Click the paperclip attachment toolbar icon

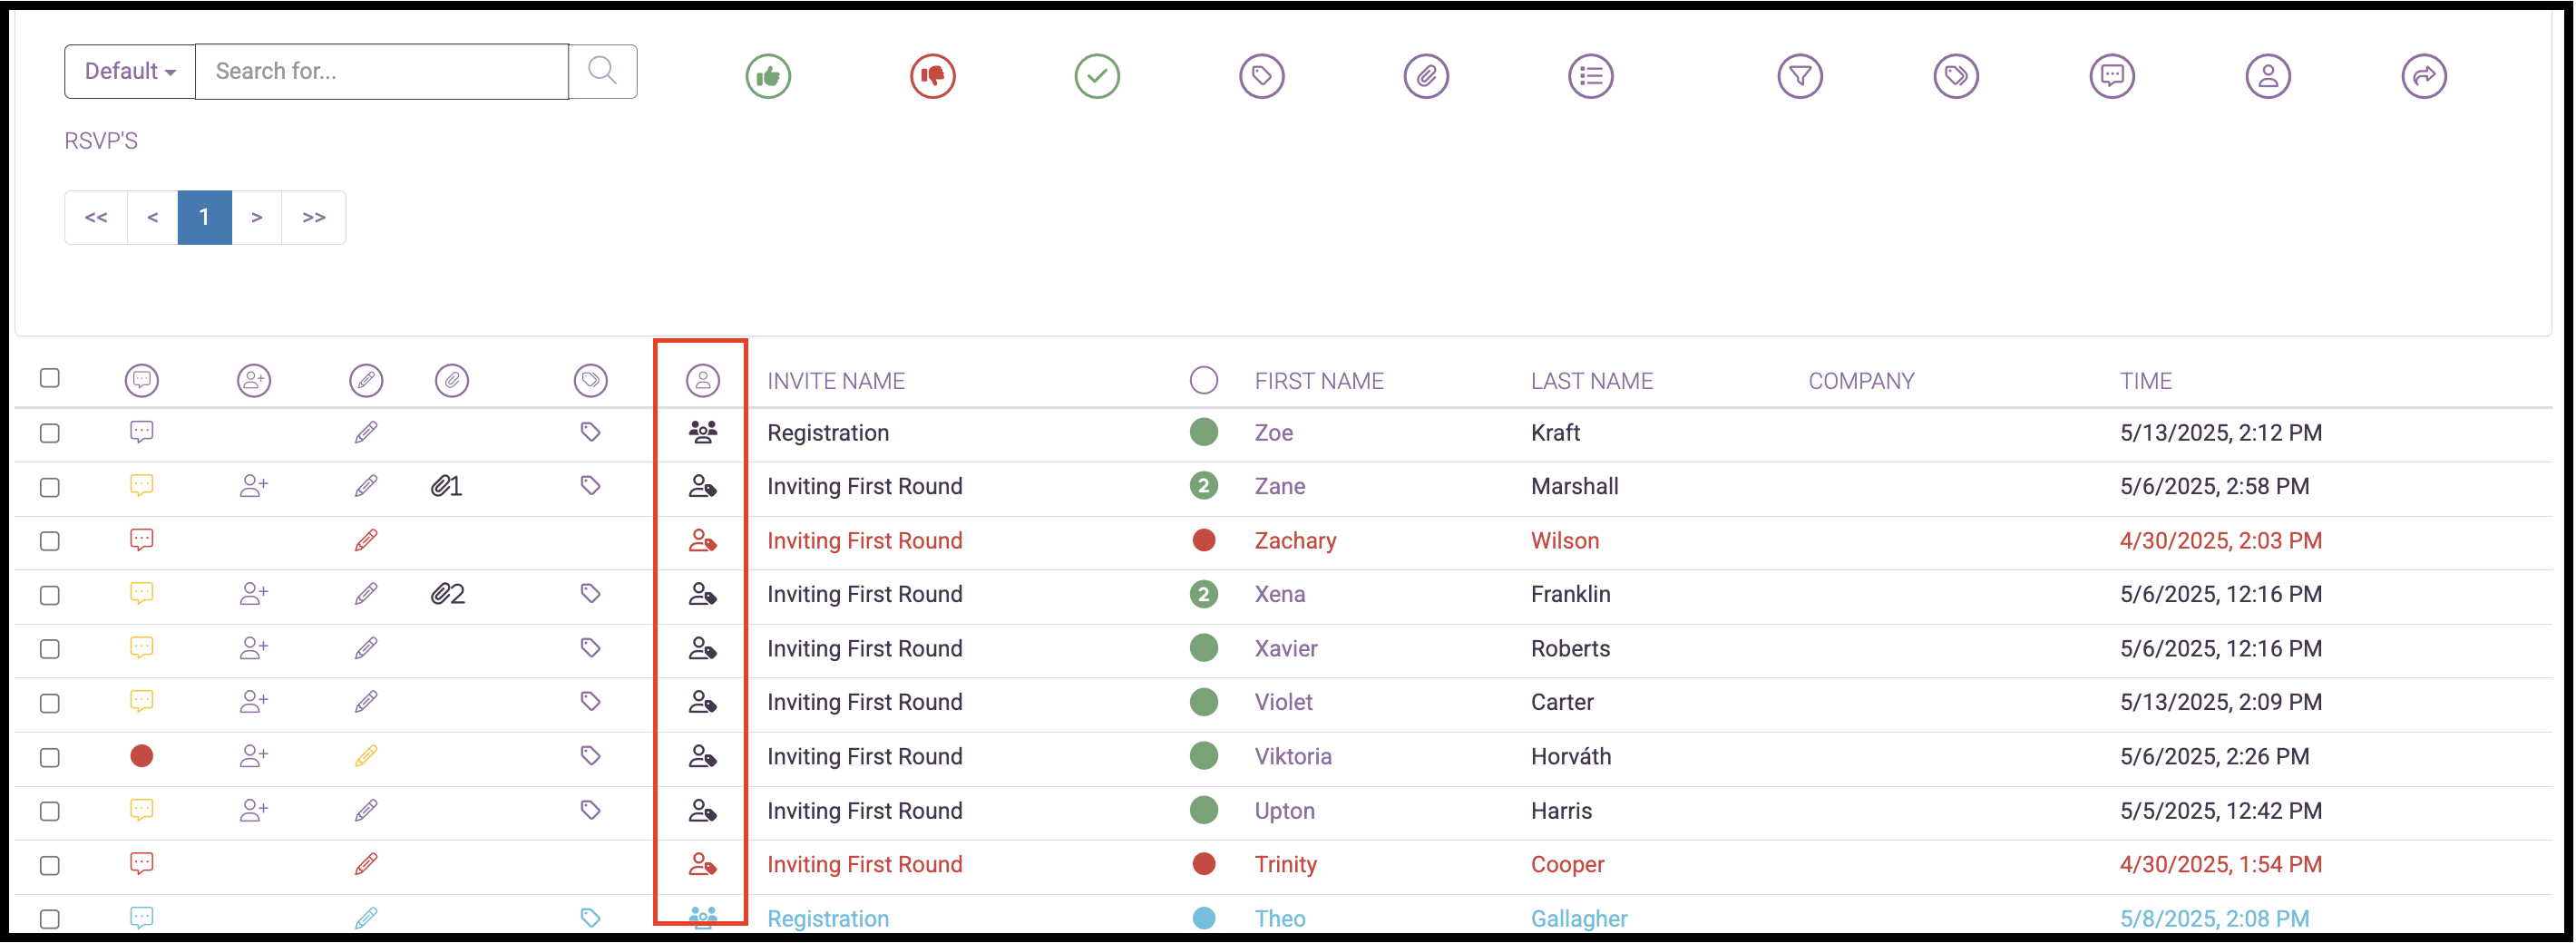pyautogui.click(x=1426, y=76)
